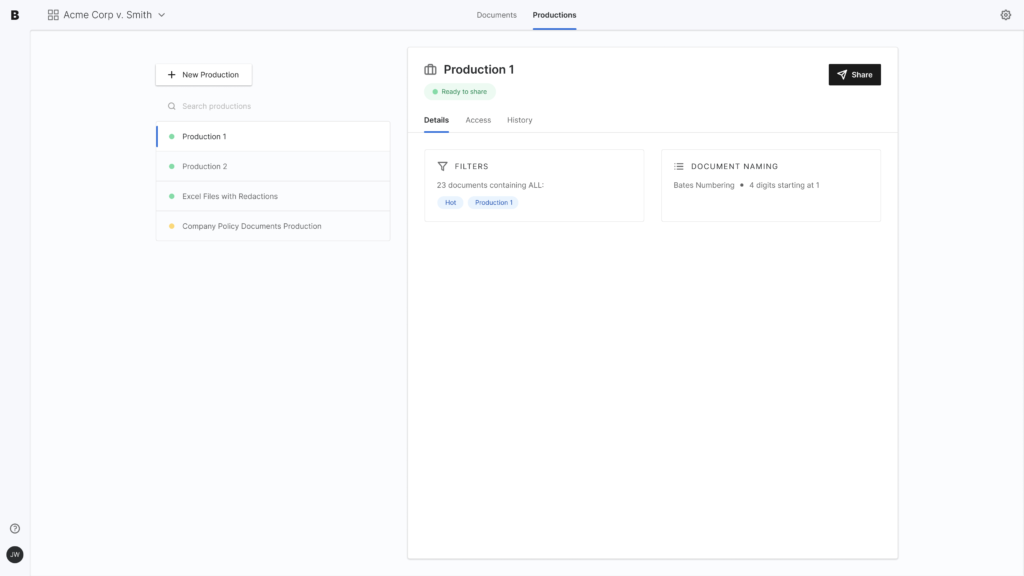Click the Document Naming list icon
Screen dimensions: 1024x576
point(679,167)
